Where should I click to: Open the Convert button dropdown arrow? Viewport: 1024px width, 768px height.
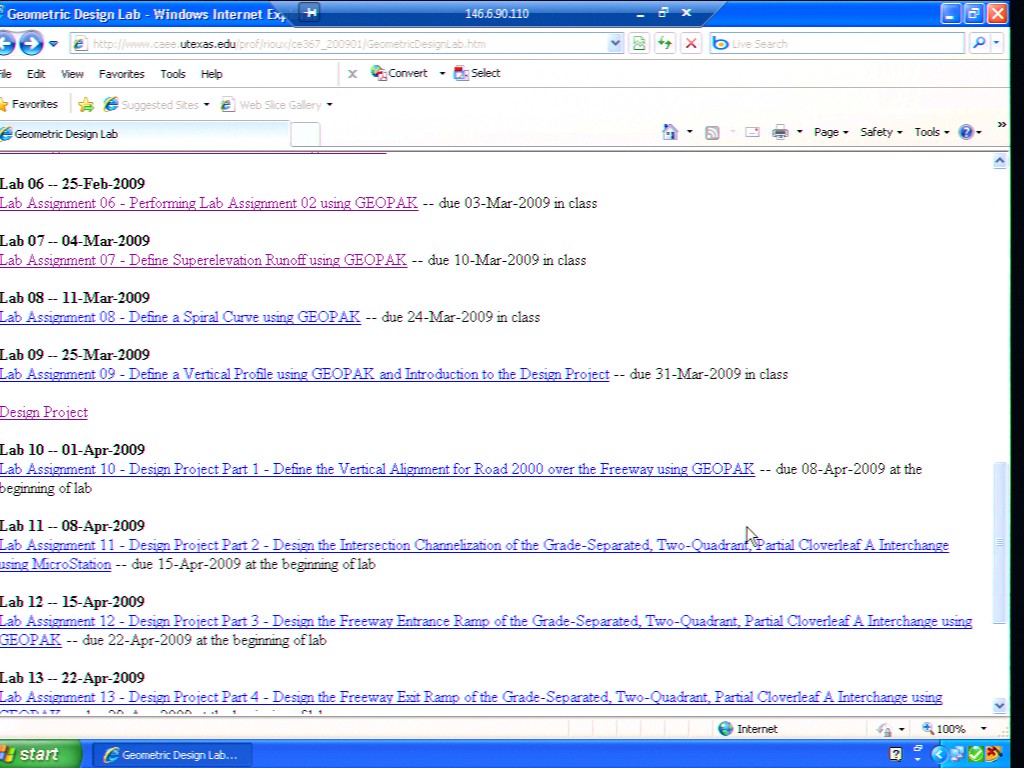(x=442, y=73)
